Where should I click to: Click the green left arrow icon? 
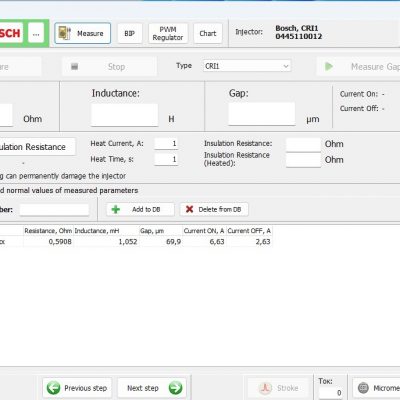click(x=53, y=388)
